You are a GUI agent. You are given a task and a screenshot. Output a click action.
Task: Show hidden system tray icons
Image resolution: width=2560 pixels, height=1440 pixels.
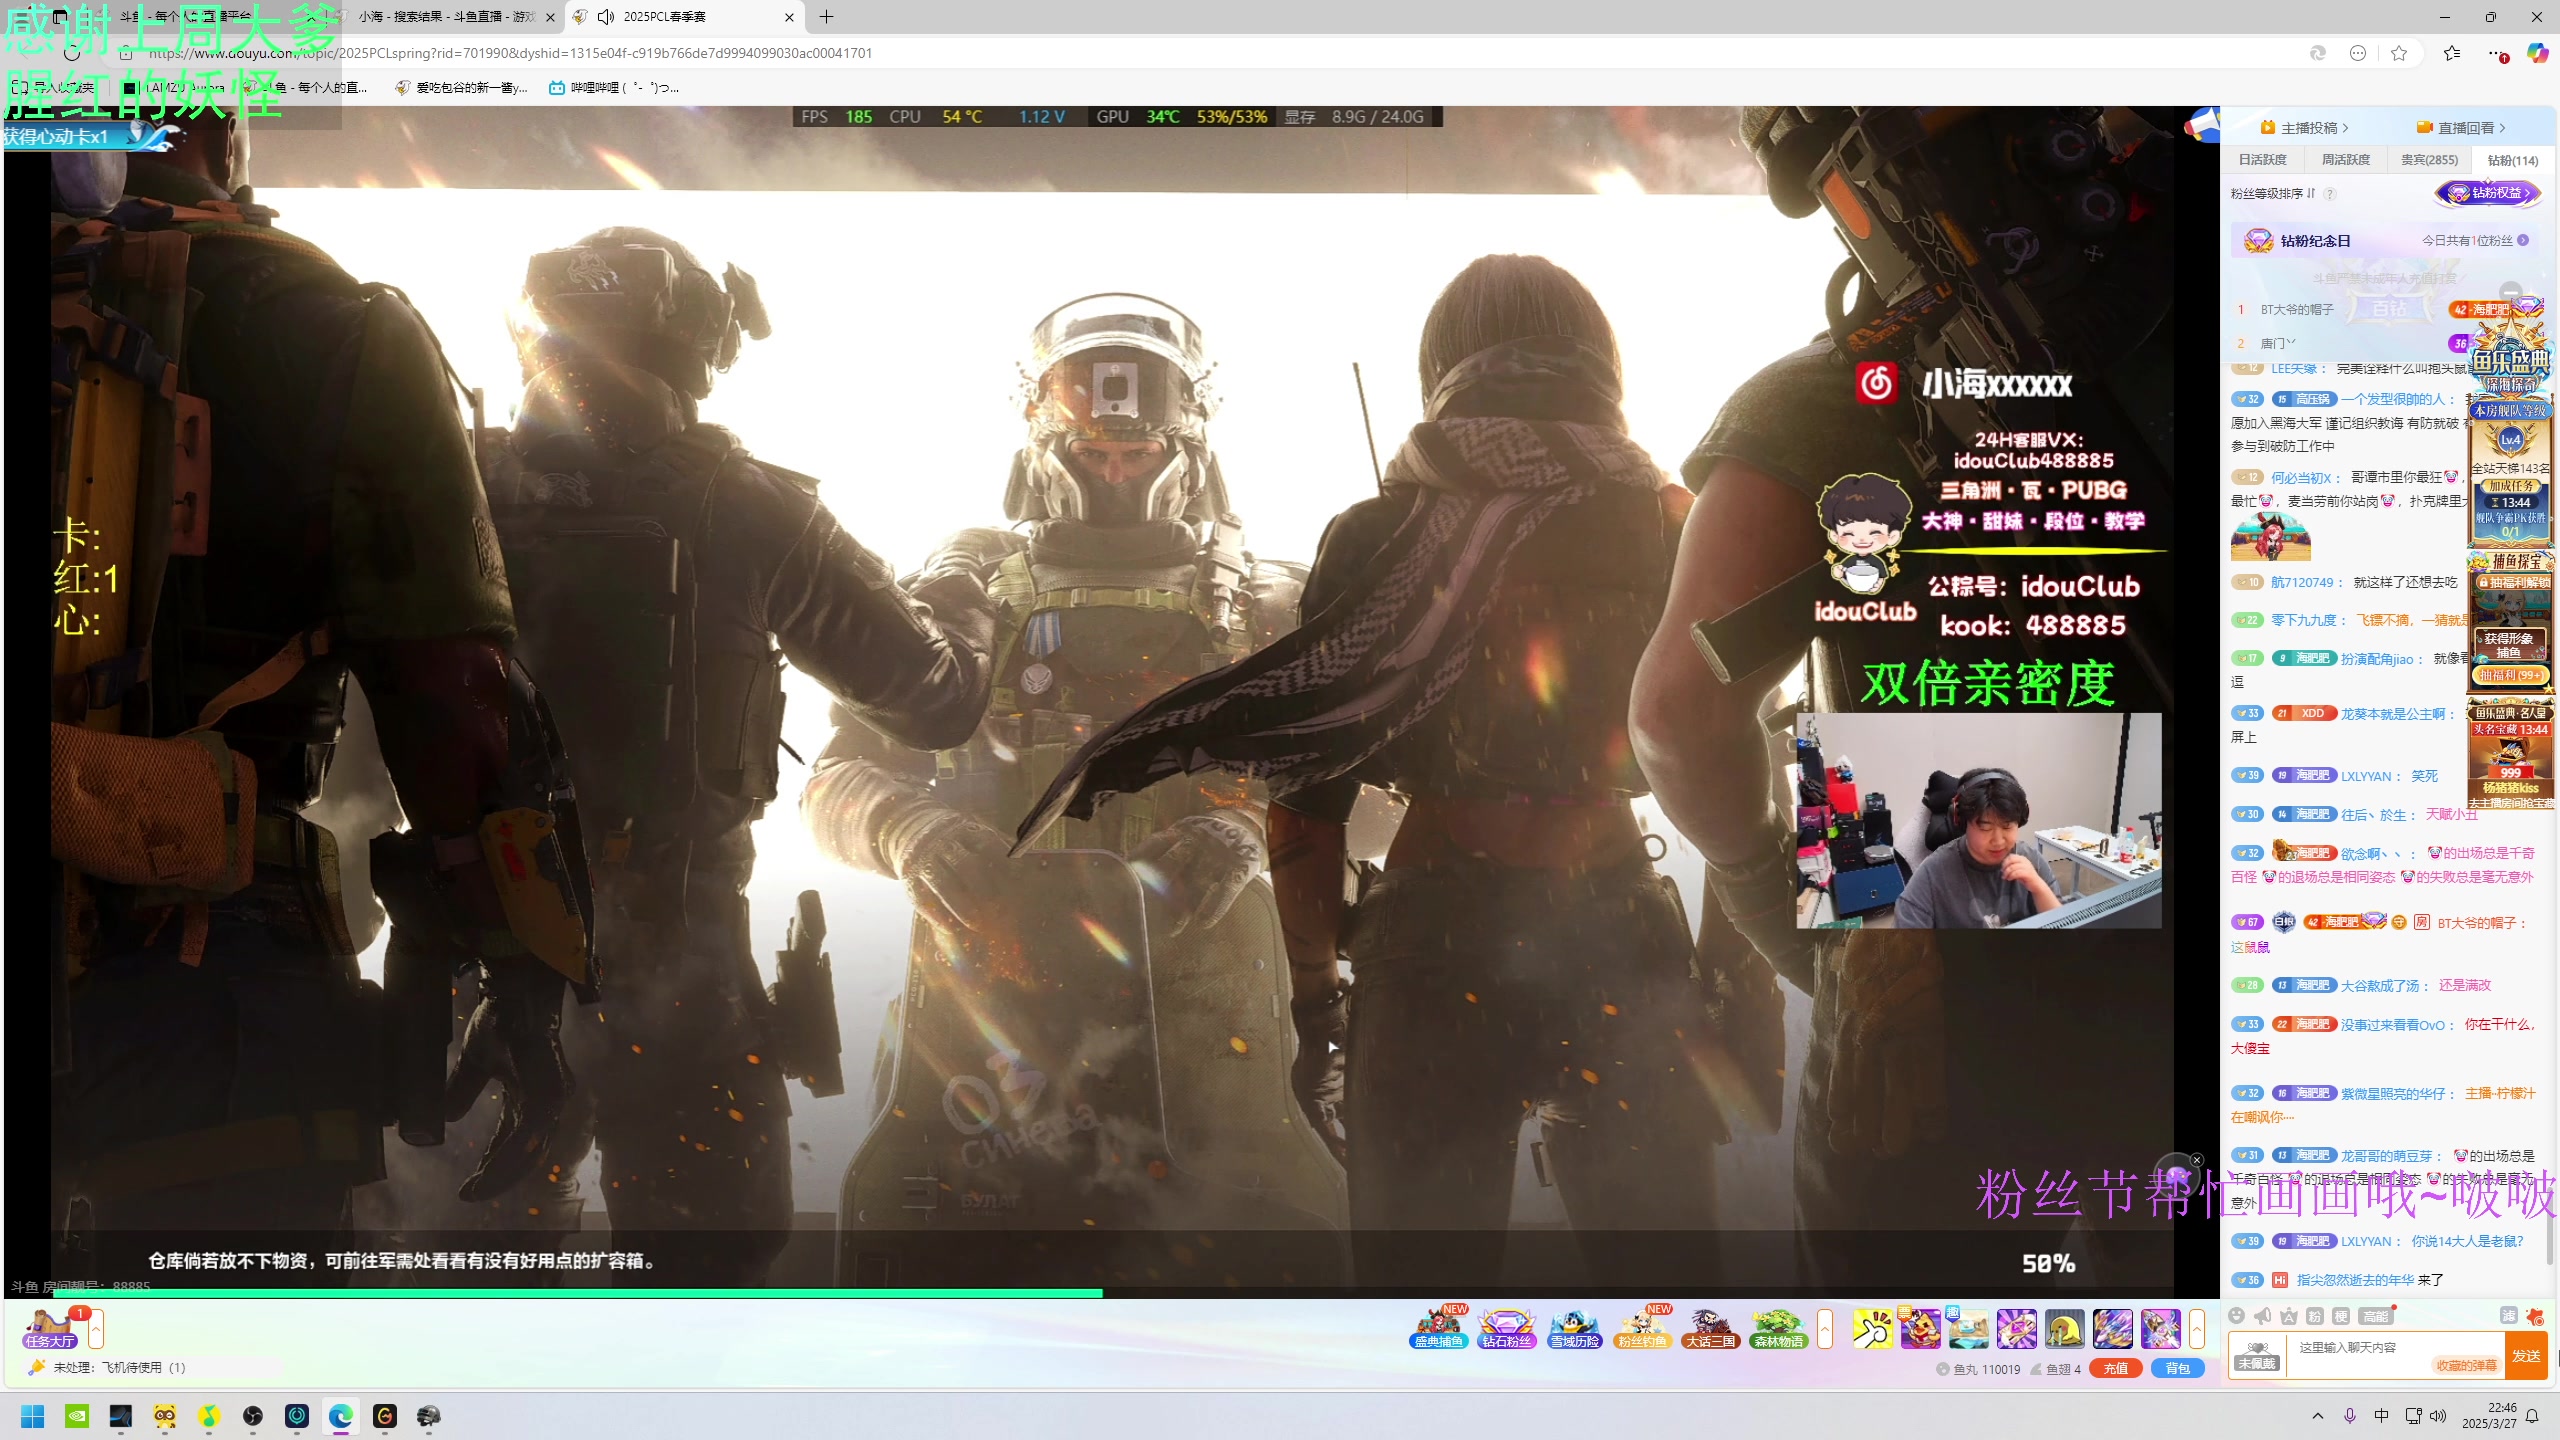[2318, 1416]
